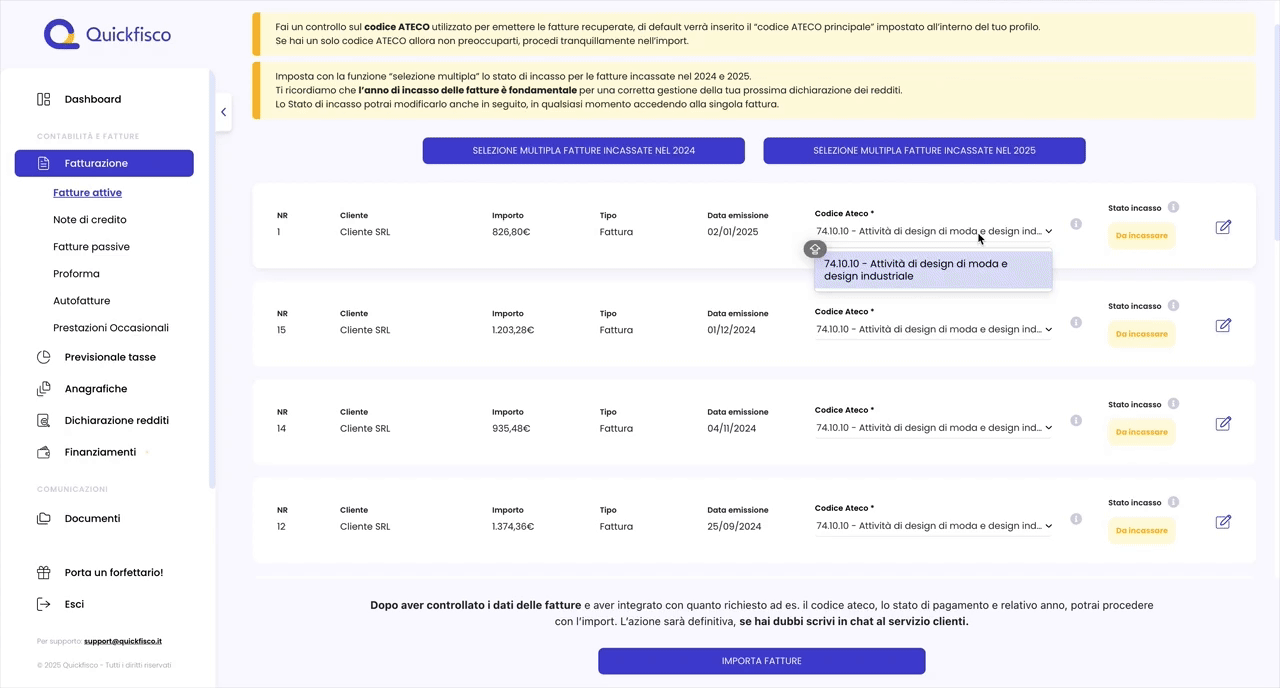Click the info icon beside Stato incasso, invoice 14
The image size is (1280, 688).
click(x=1173, y=404)
